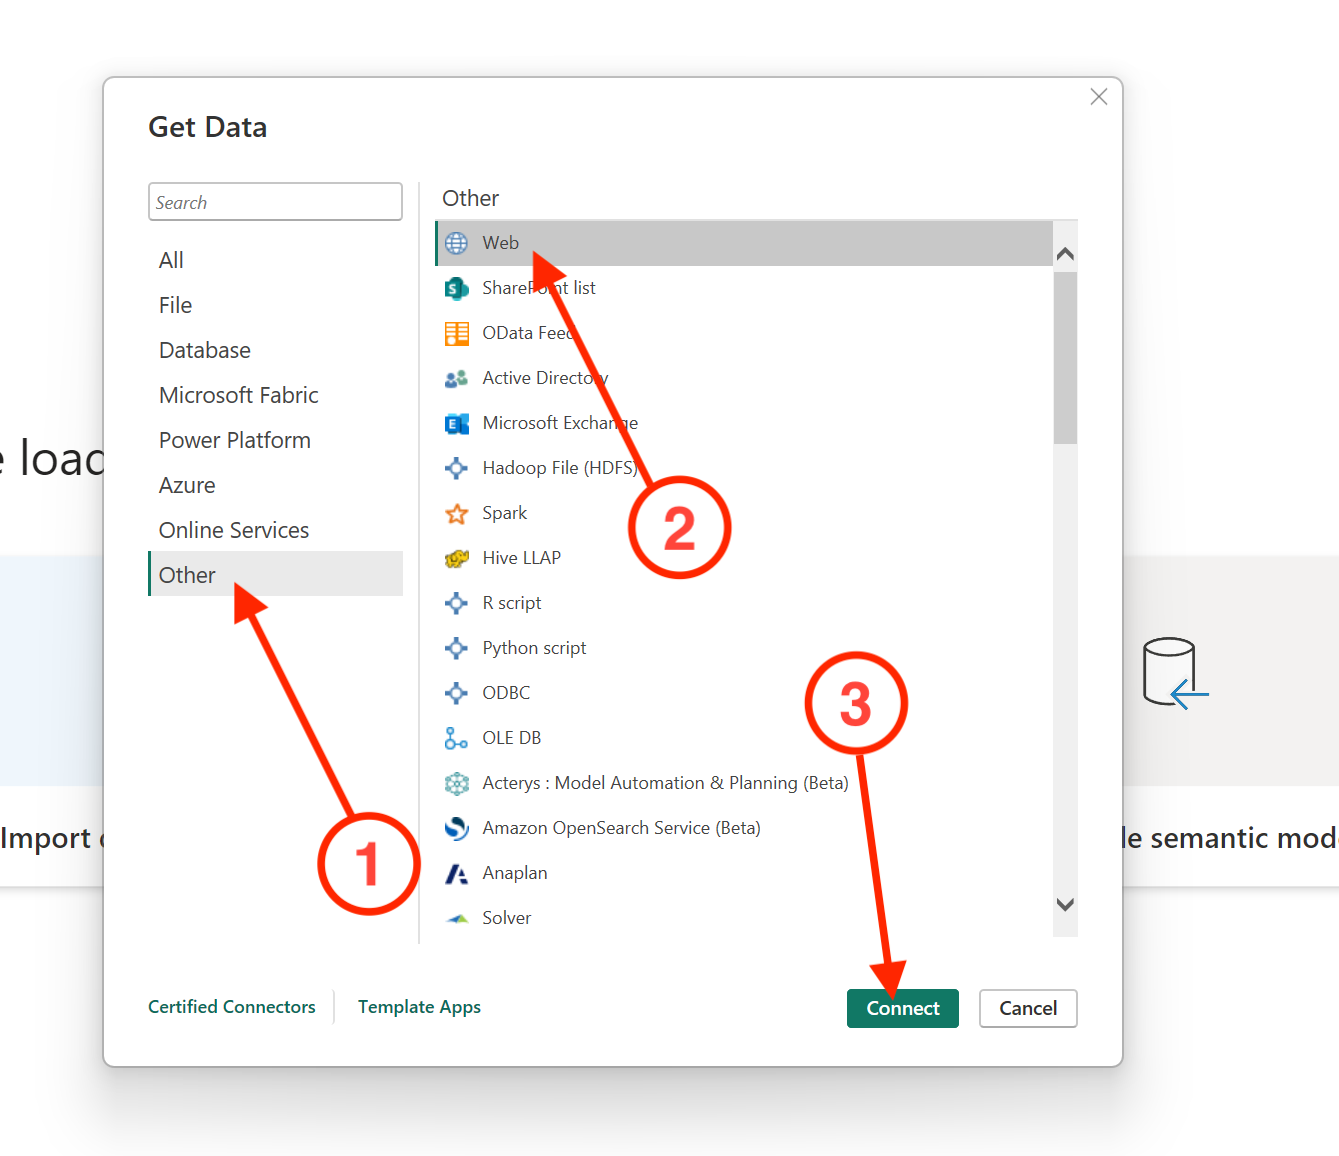Select the R script connector label
The width and height of the screenshot is (1339, 1156).
(511, 603)
